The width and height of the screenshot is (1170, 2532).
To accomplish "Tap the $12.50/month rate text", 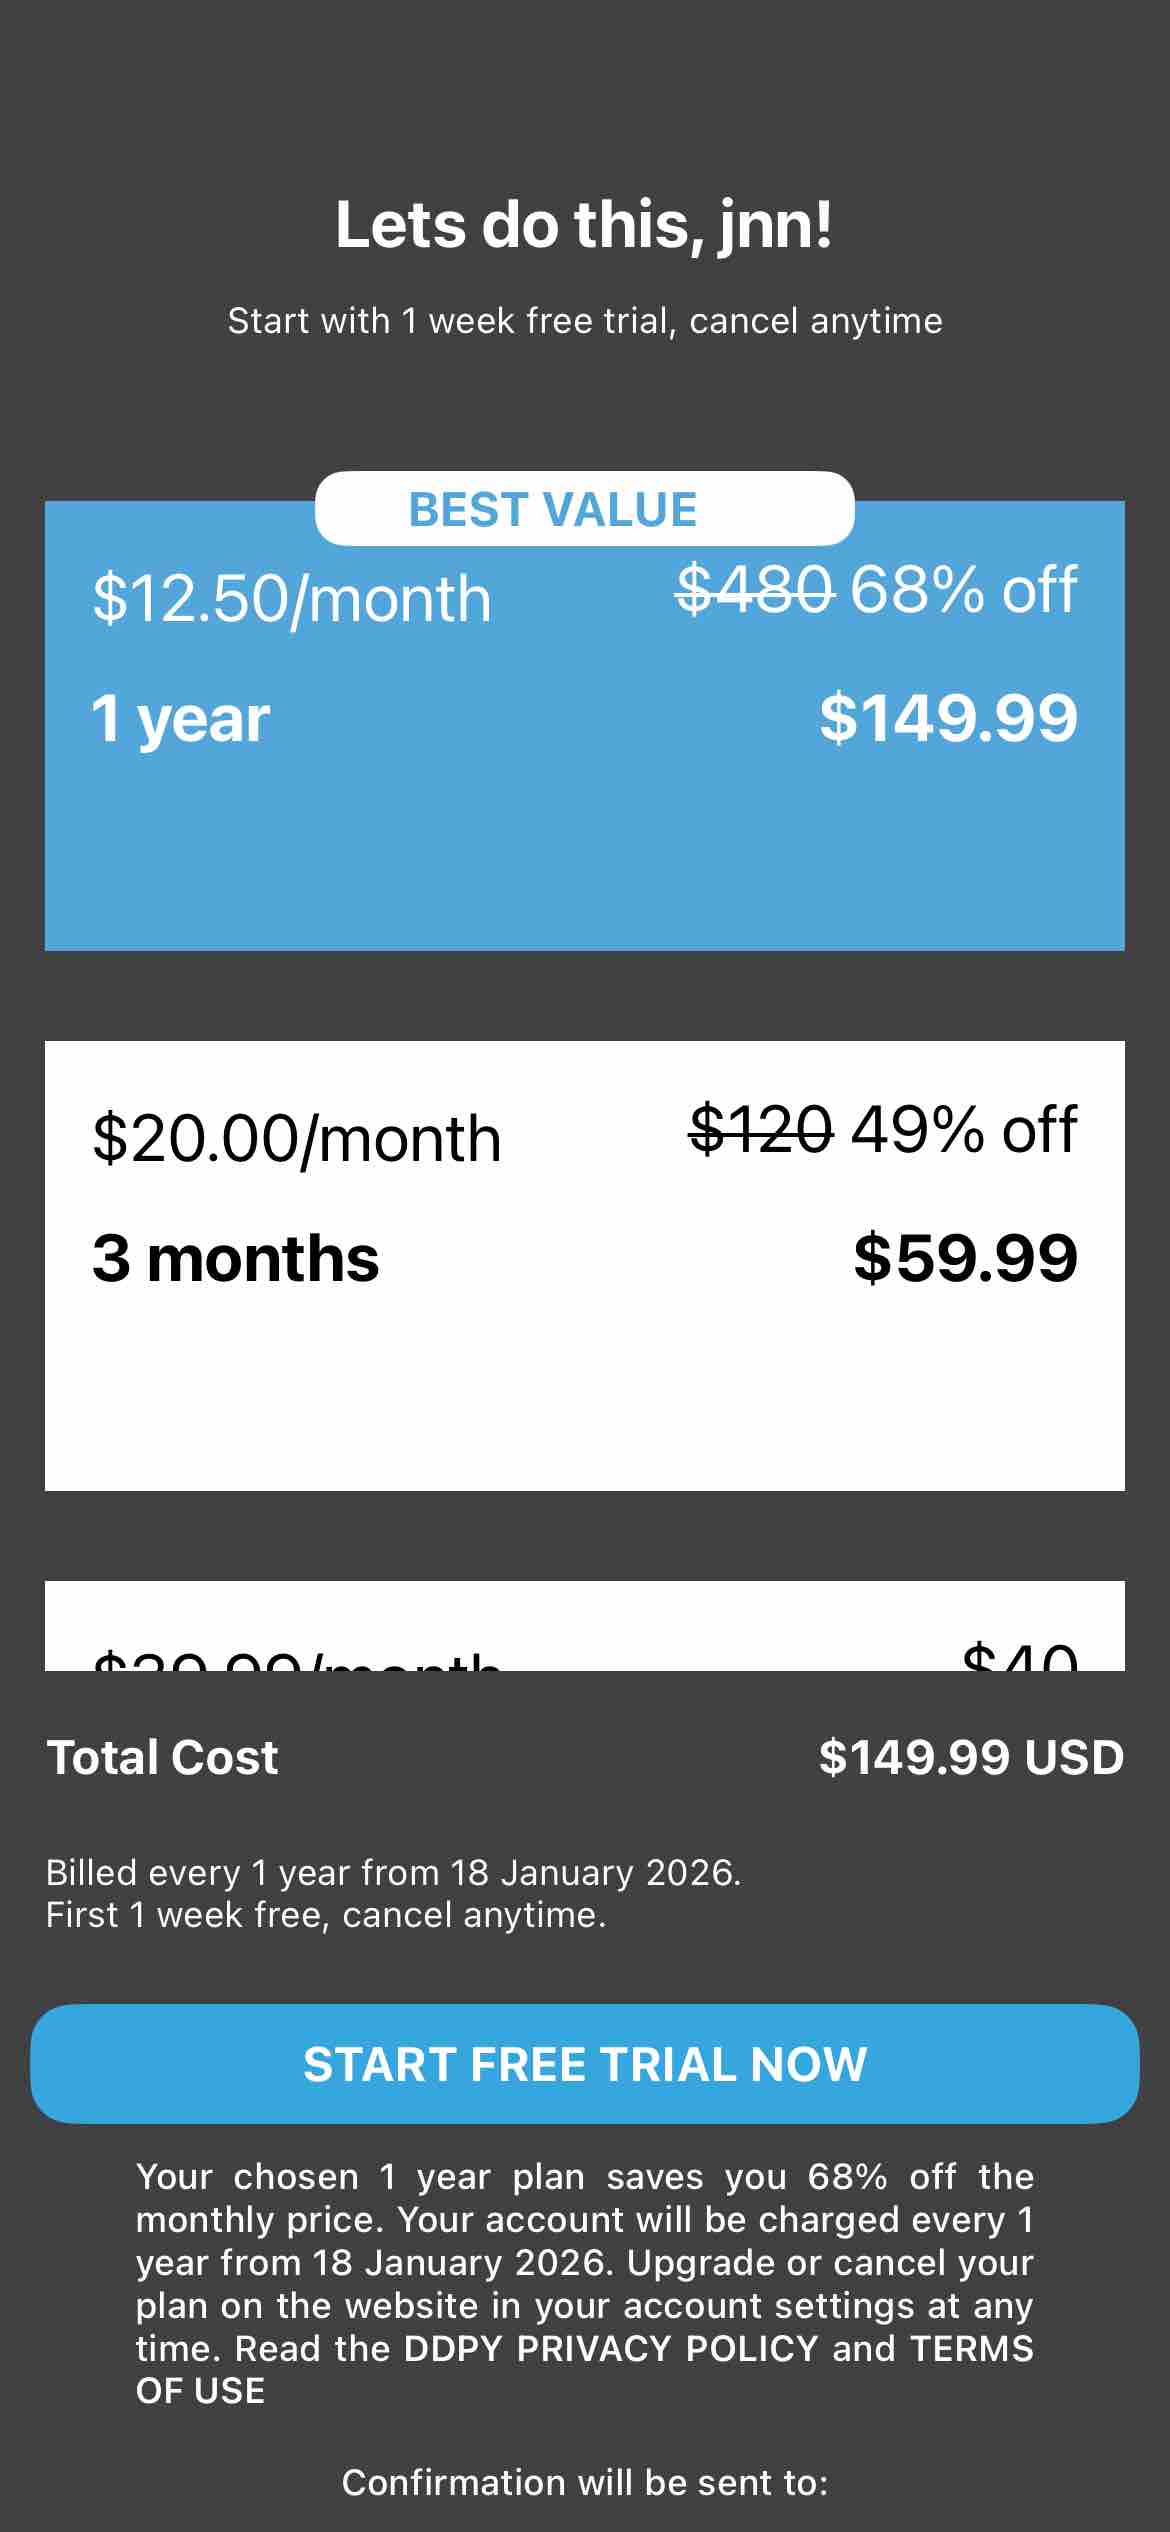I will tap(292, 599).
